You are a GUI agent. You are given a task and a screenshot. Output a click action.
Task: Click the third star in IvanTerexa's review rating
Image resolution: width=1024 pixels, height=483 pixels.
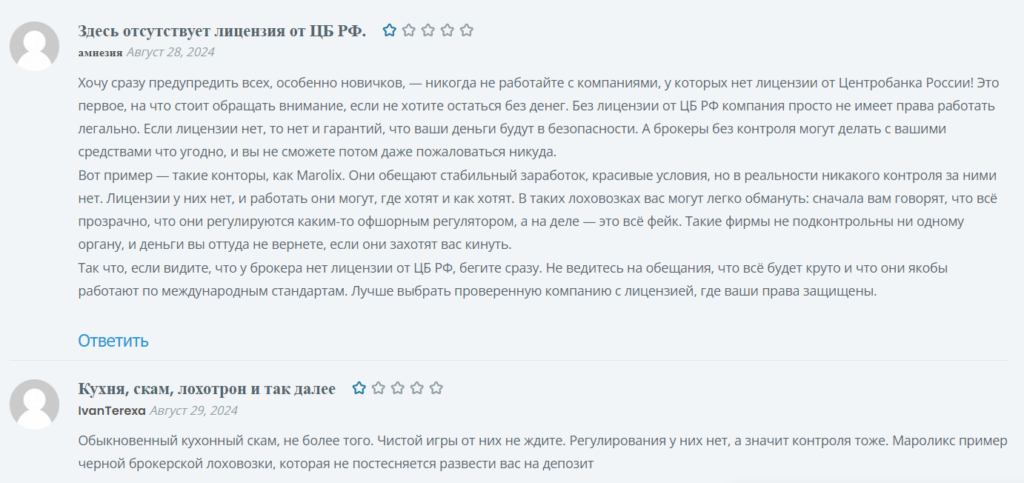[398, 388]
